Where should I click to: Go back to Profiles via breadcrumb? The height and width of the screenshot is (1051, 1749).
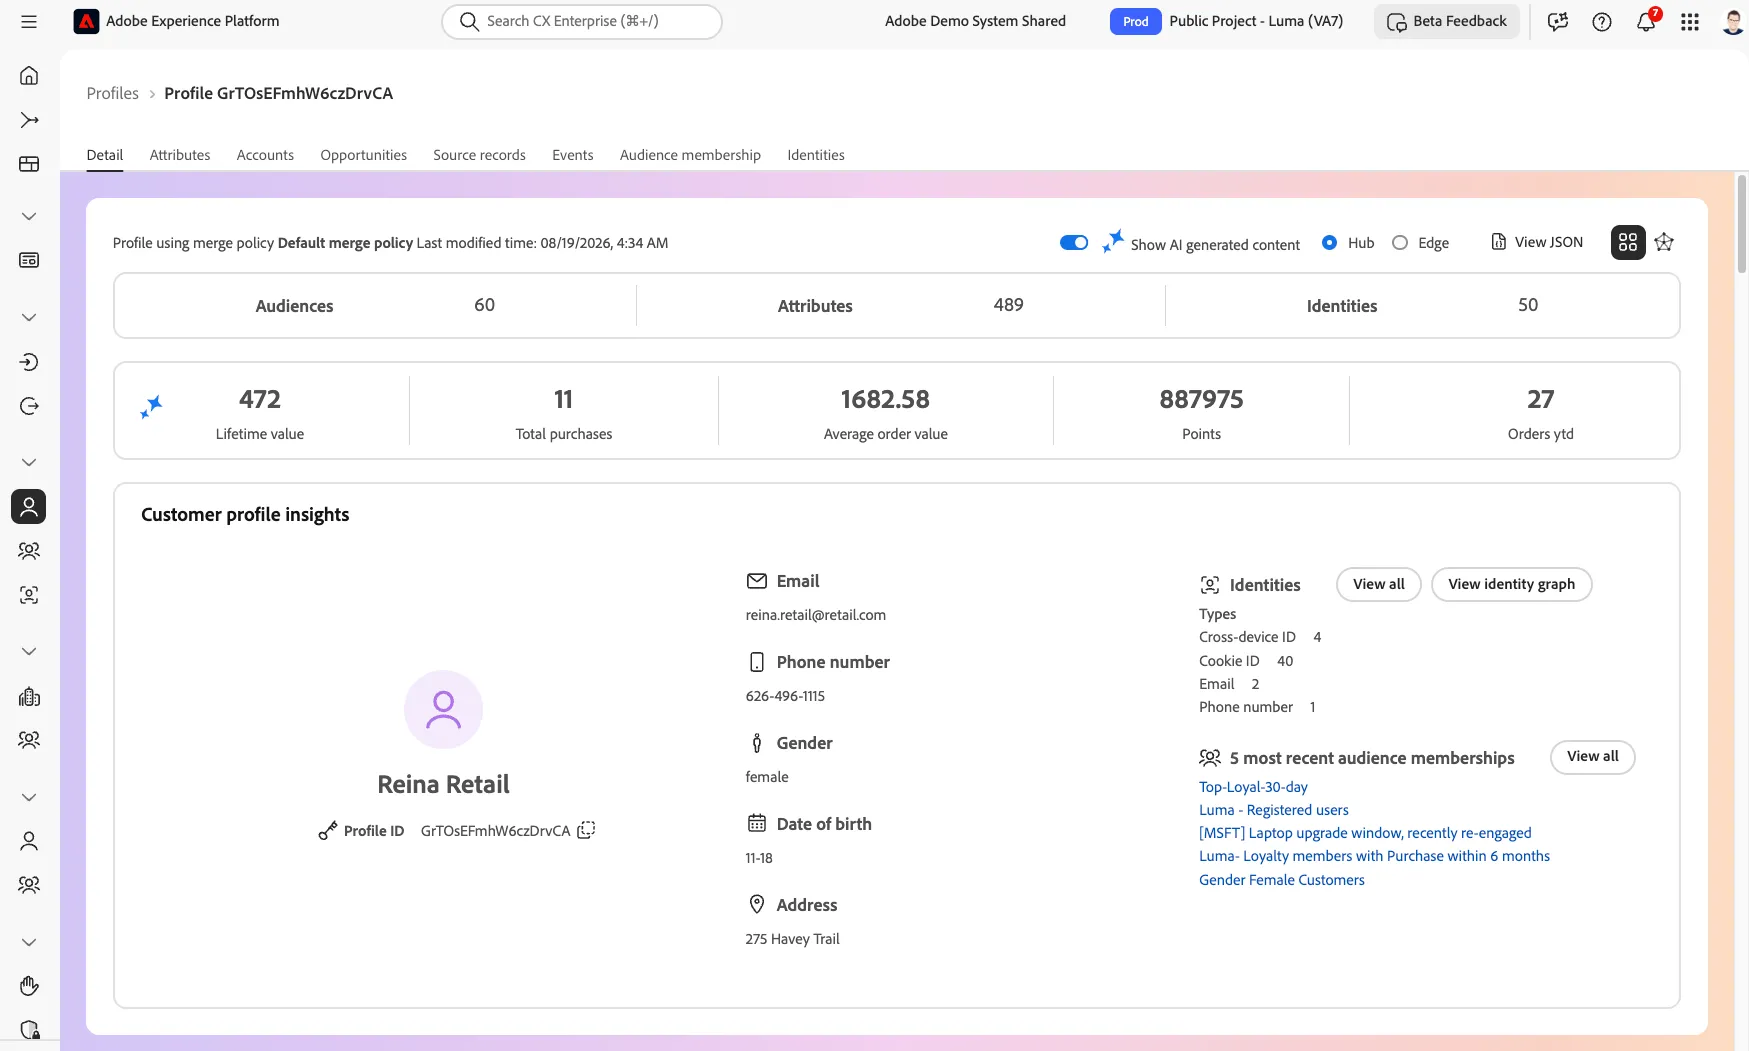pyautogui.click(x=112, y=93)
